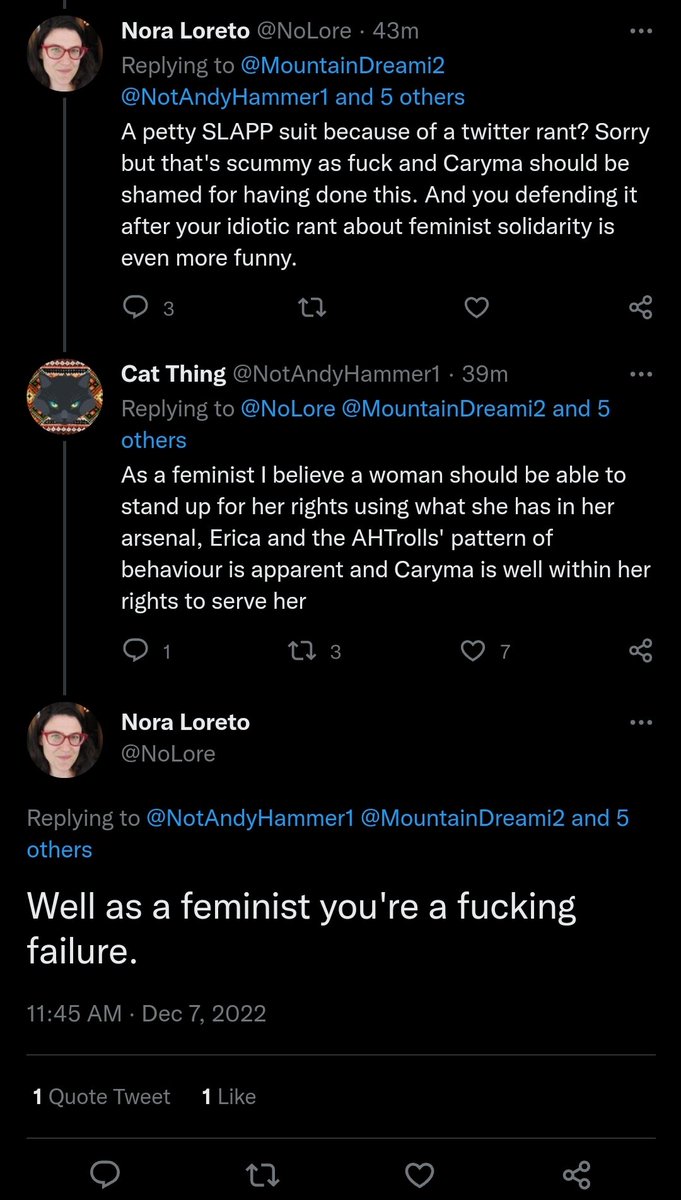Image resolution: width=681 pixels, height=1200 pixels.
Task: Like Cat Thing's tweet with 7 likes
Action: click(x=472, y=652)
